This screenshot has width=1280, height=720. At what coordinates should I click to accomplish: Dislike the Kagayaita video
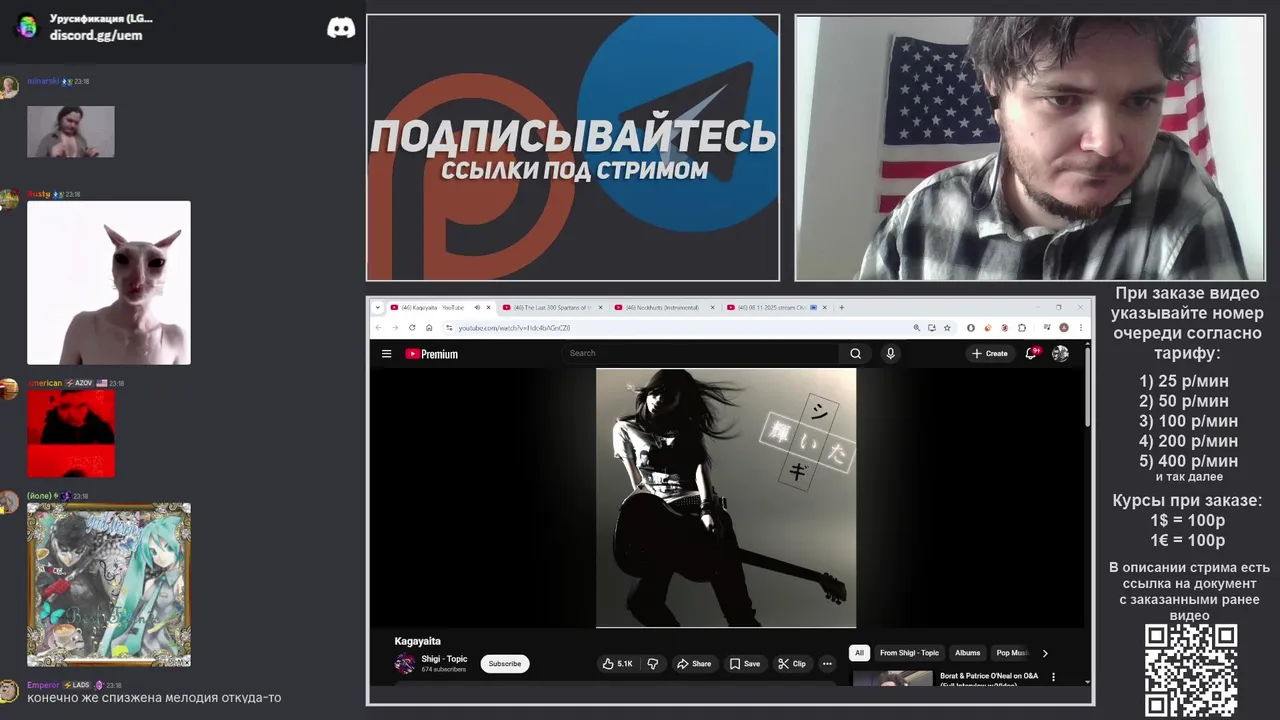coord(653,663)
